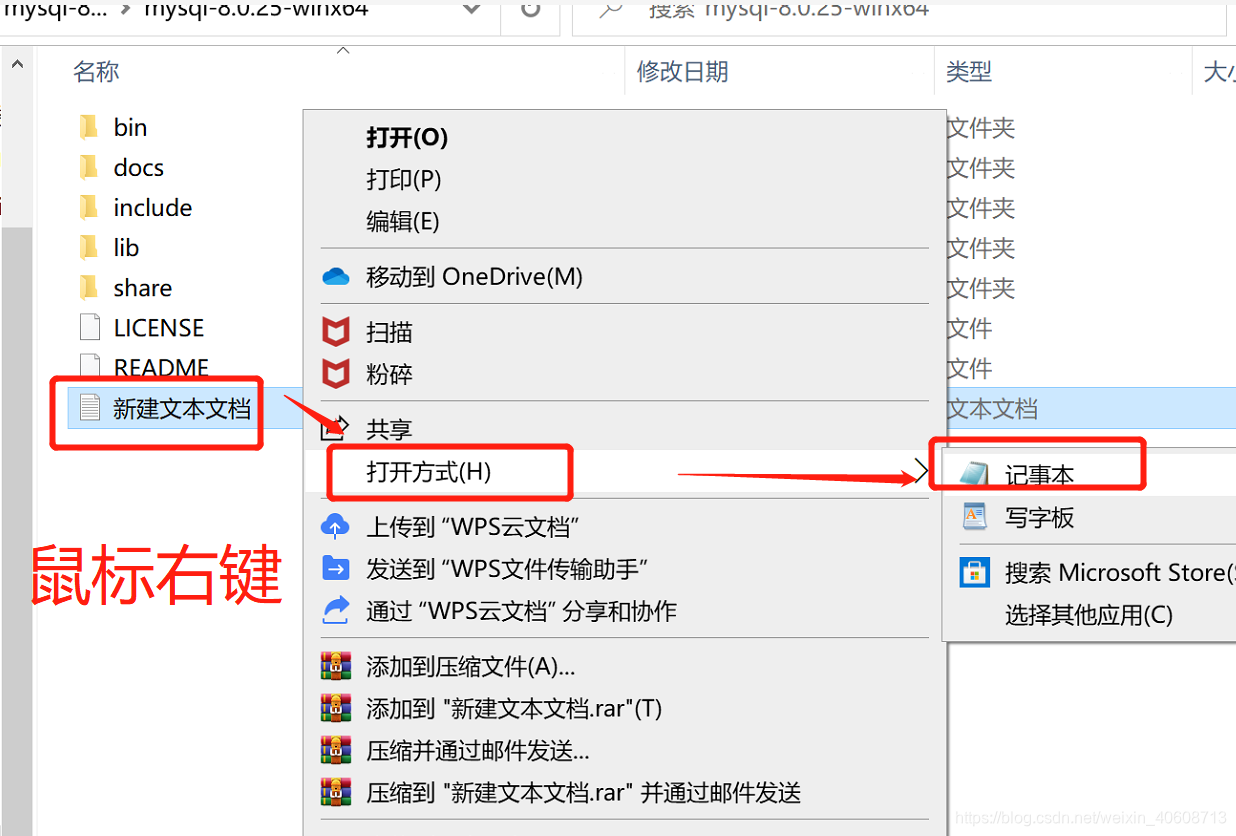Select the folder name share
The width and height of the screenshot is (1236, 836).
click(x=143, y=288)
